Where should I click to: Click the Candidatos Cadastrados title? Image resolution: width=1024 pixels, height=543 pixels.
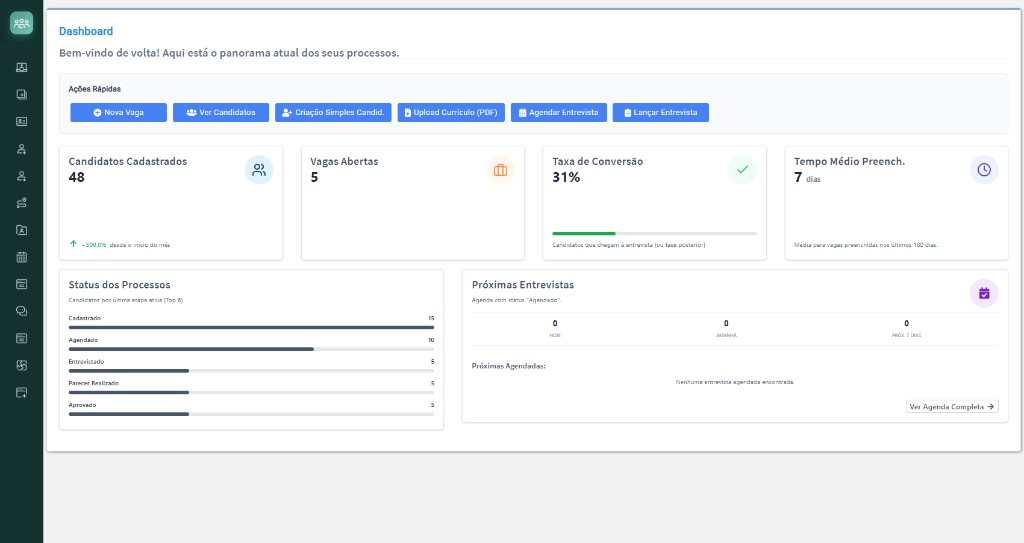click(128, 161)
